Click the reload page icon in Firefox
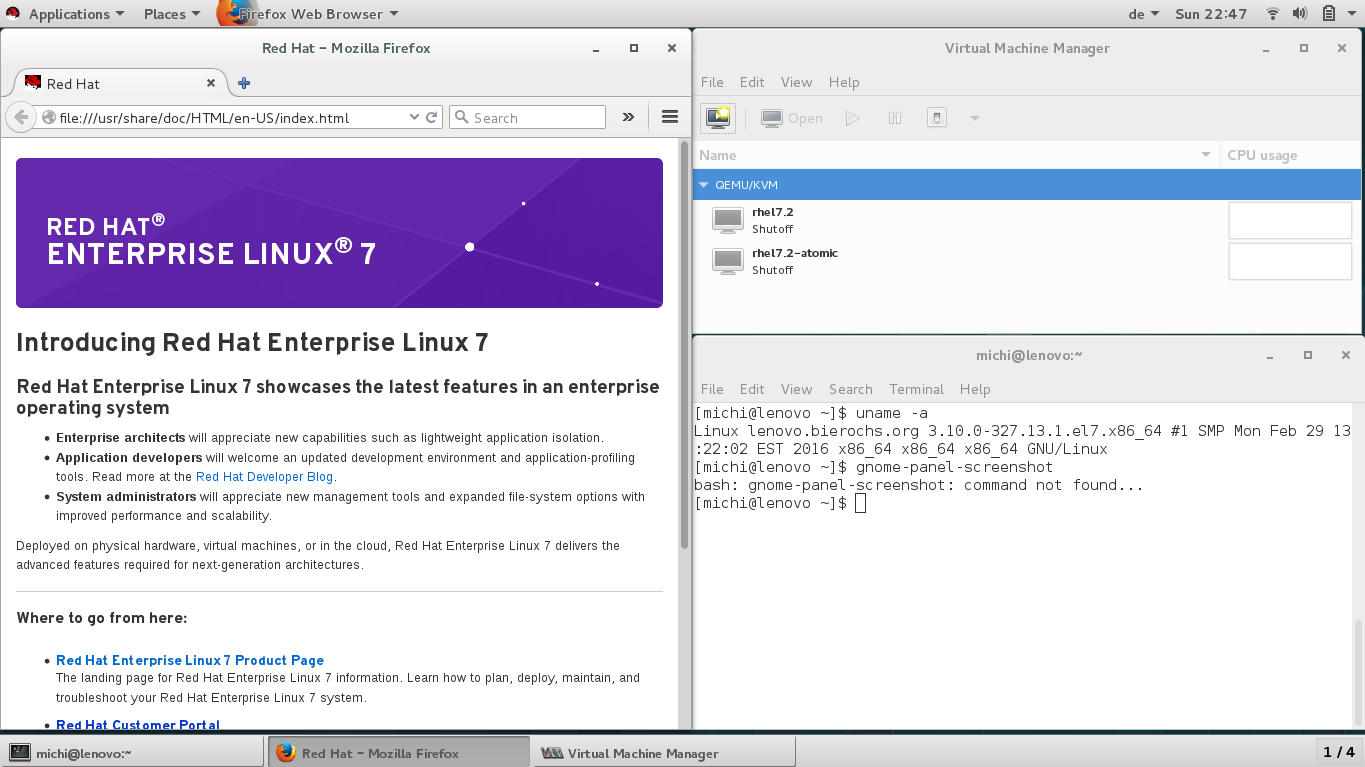The width and height of the screenshot is (1365, 767). click(432, 117)
